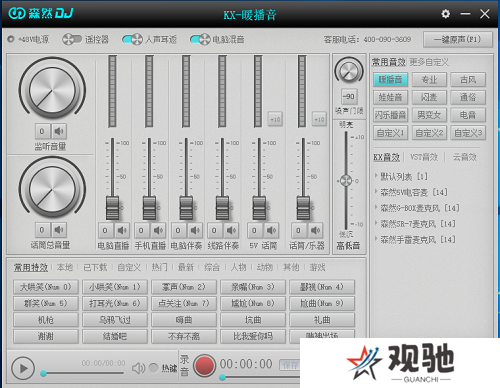The height and width of the screenshot is (388, 500).
Task: Click the 电脑伴奏 value box showing 0
Action: click(178, 230)
